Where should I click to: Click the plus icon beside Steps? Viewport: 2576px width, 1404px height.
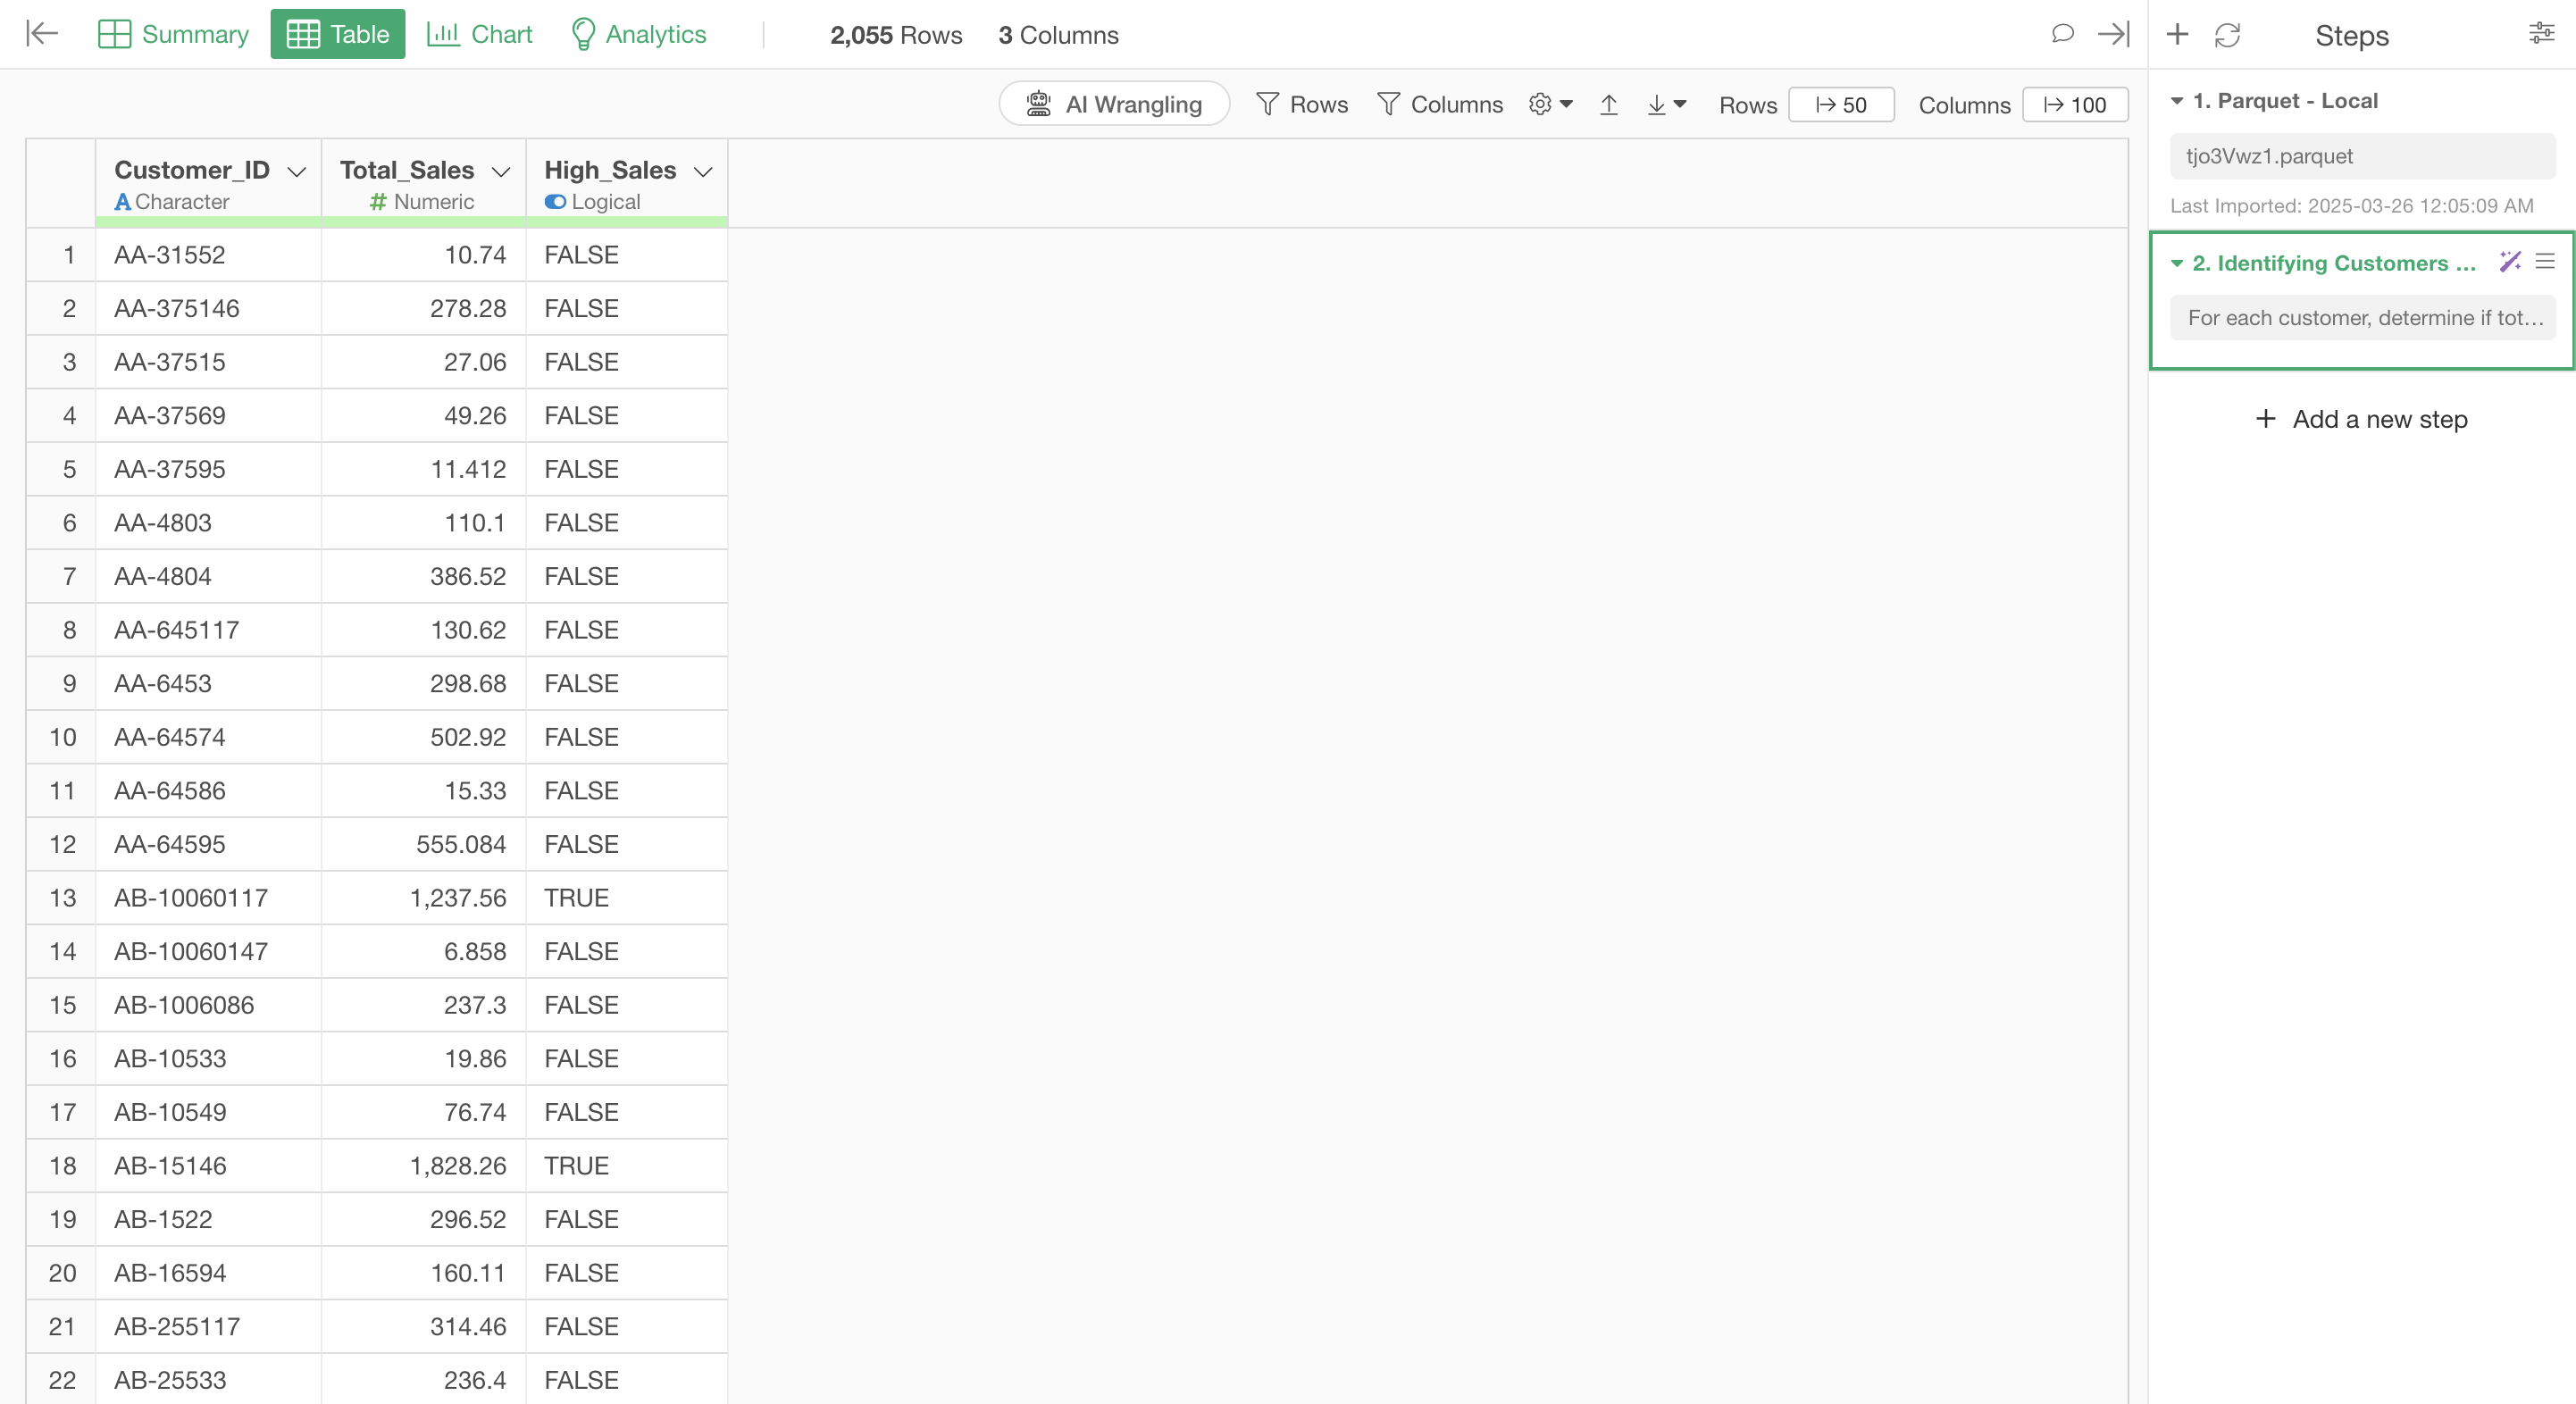click(x=2177, y=35)
